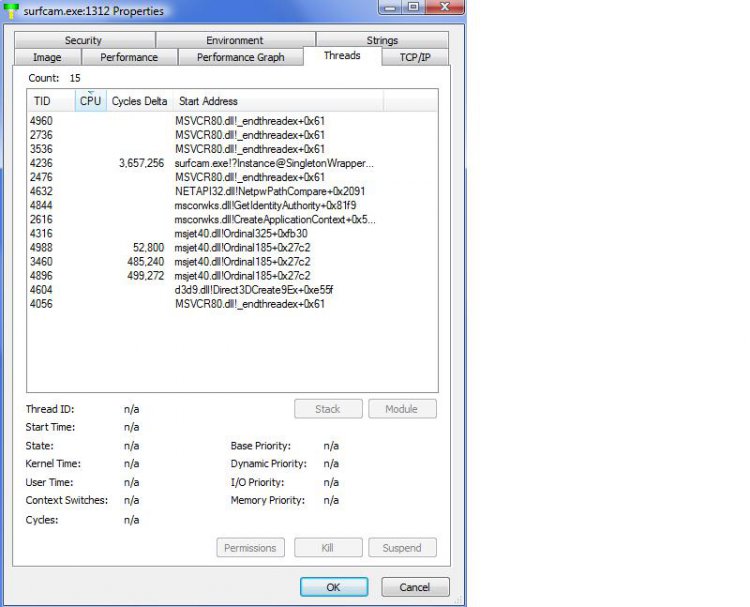This screenshot has width=750, height=607.
Task: Select thread row 2476
Action: tap(232, 177)
